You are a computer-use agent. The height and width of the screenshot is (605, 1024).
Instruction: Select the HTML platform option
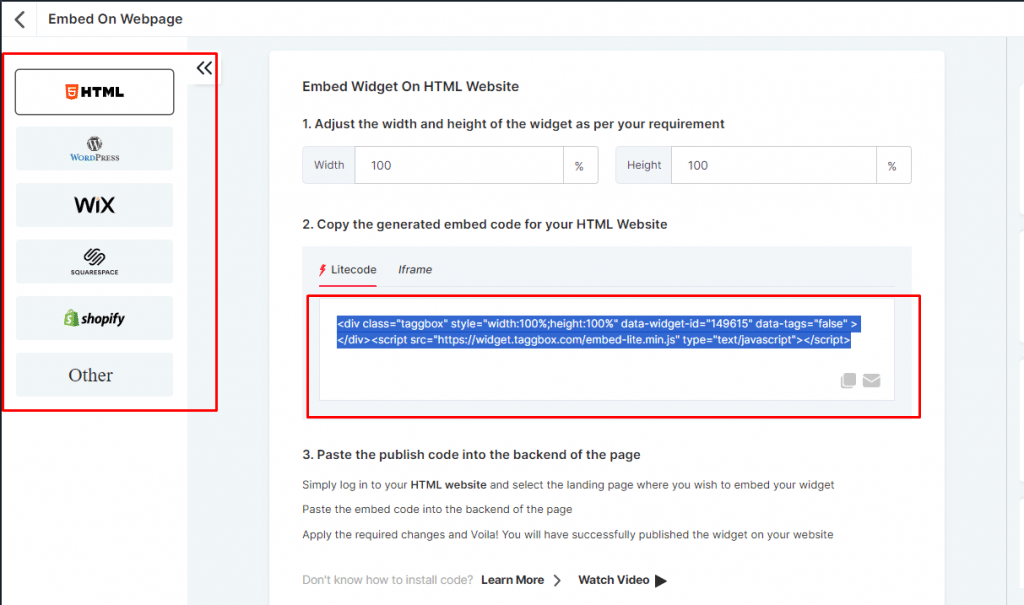[x=94, y=91]
